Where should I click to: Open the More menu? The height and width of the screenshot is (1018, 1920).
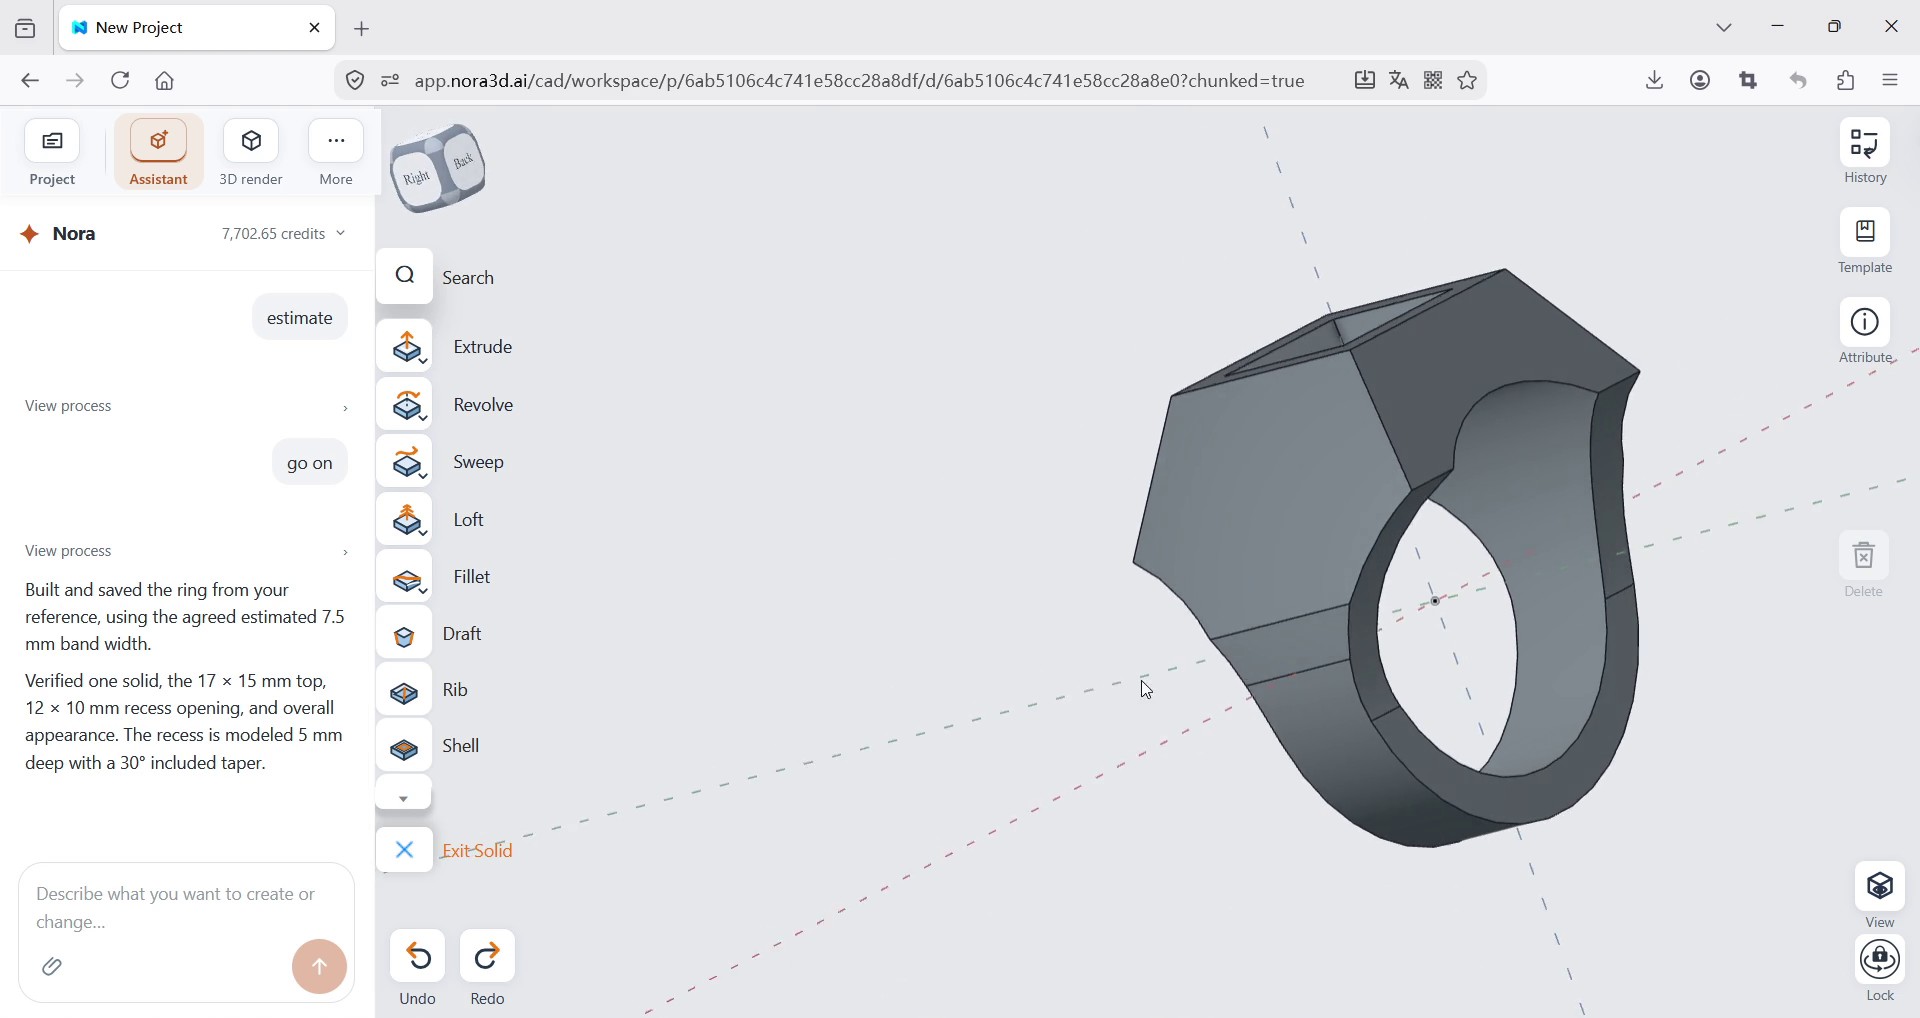[x=336, y=154]
